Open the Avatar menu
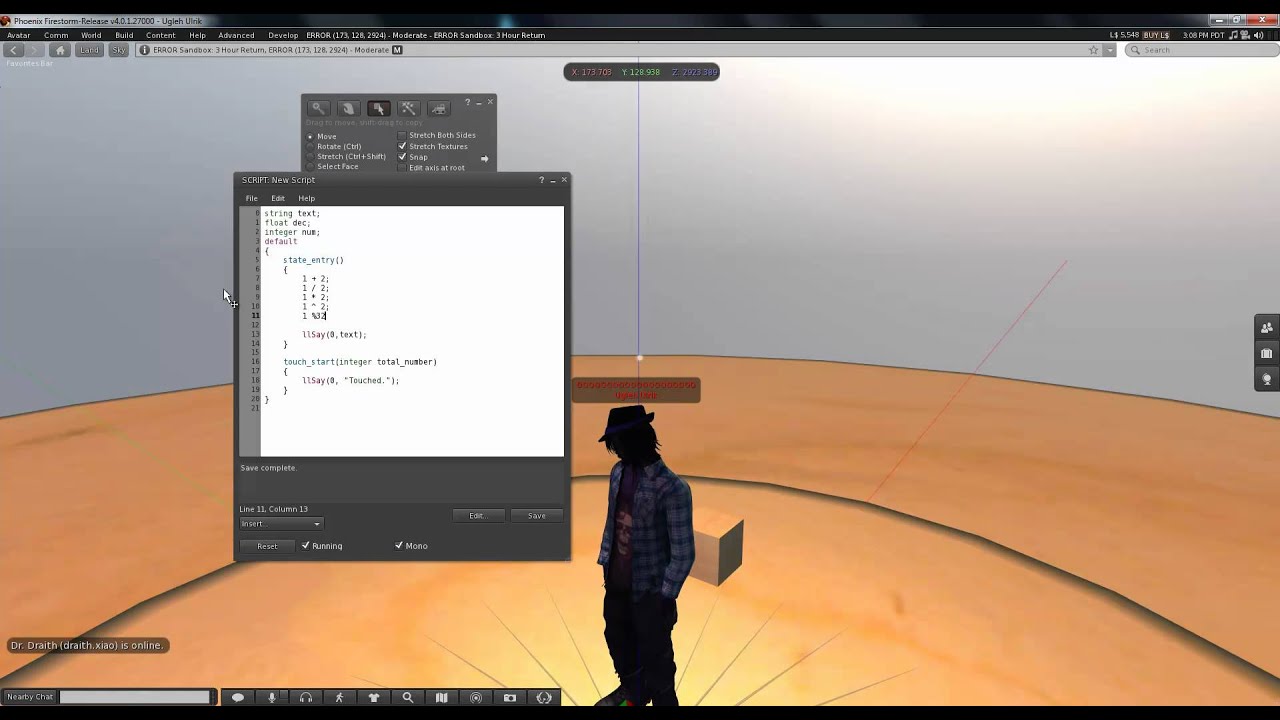The image size is (1280, 720). (18, 35)
